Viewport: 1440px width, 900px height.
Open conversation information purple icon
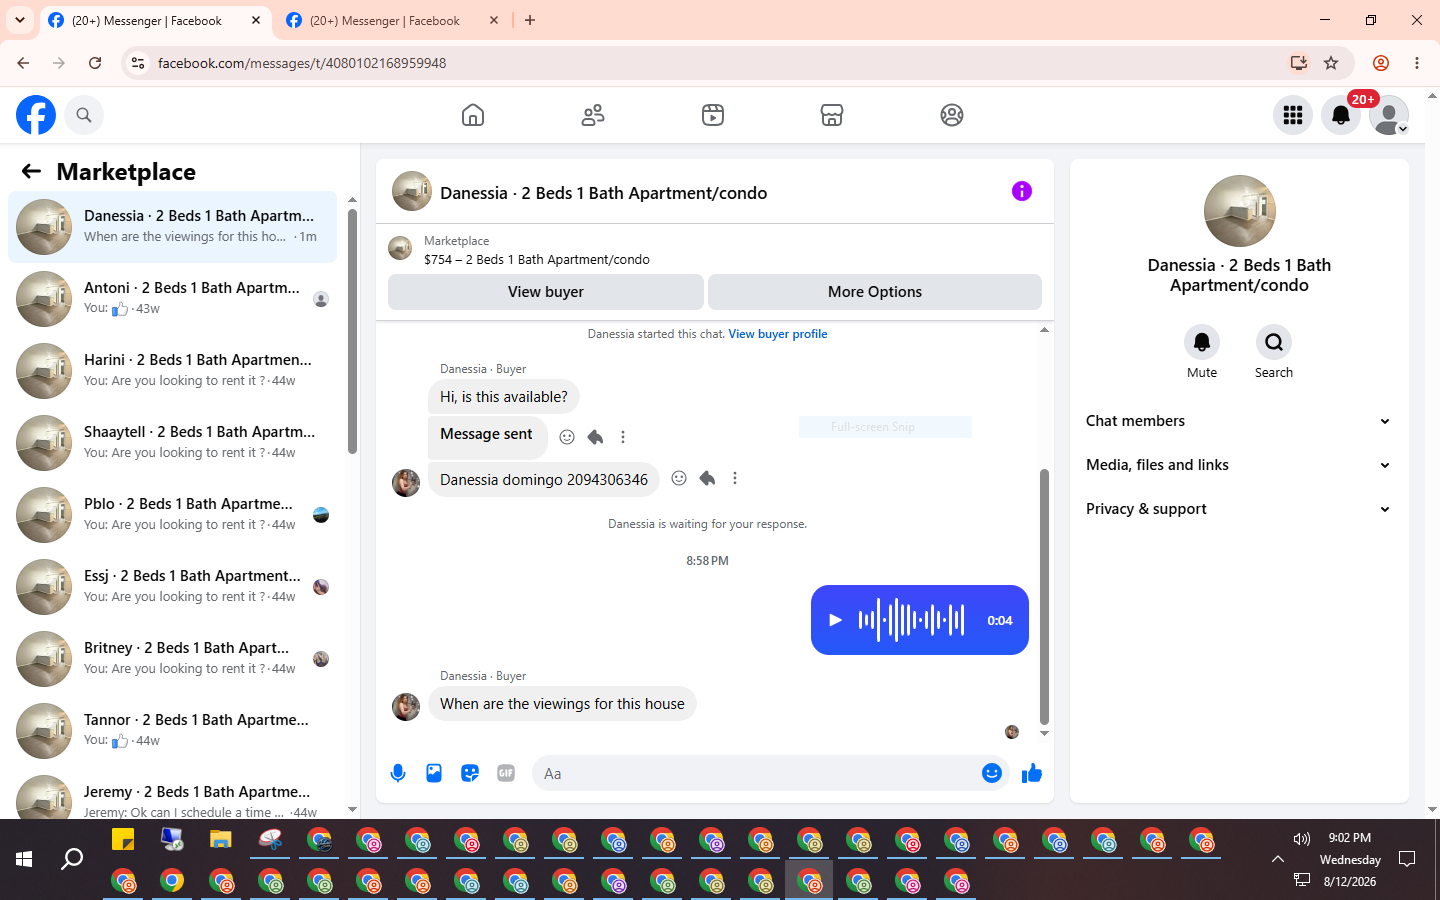1022,191
